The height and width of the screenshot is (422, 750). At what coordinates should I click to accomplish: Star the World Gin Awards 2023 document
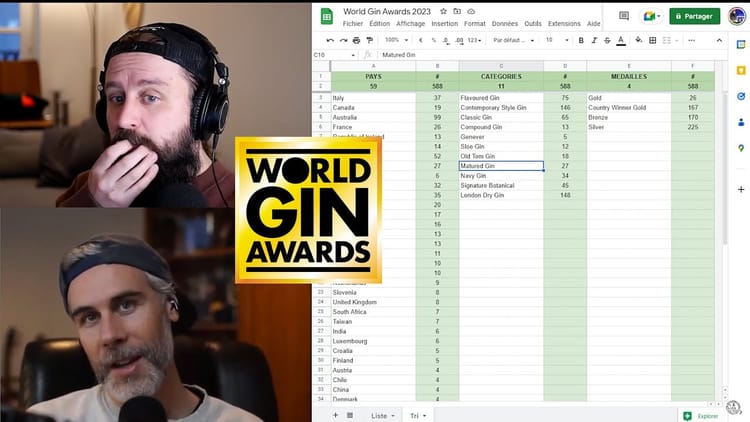coord(443,11)
